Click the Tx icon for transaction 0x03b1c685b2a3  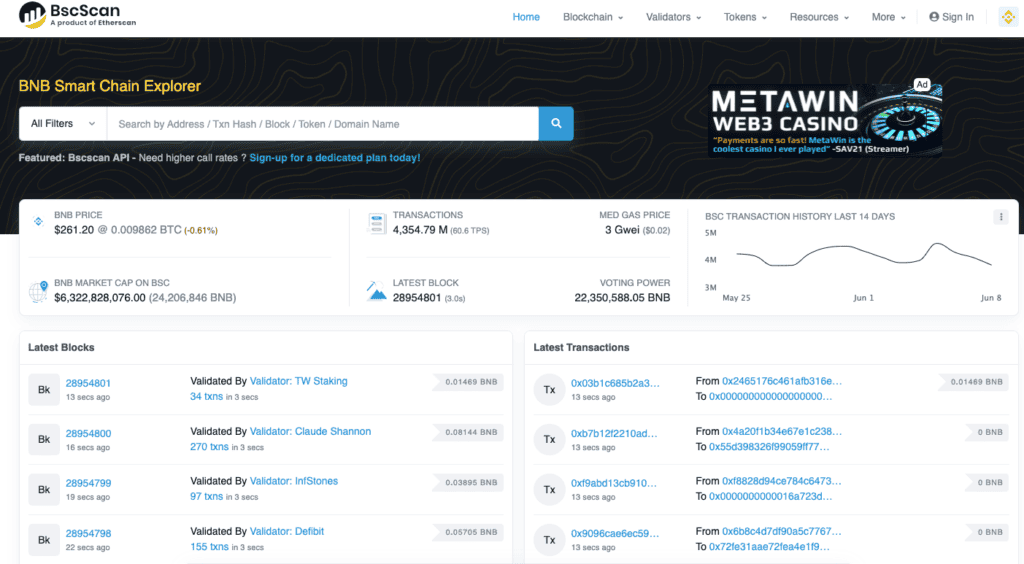549,389
